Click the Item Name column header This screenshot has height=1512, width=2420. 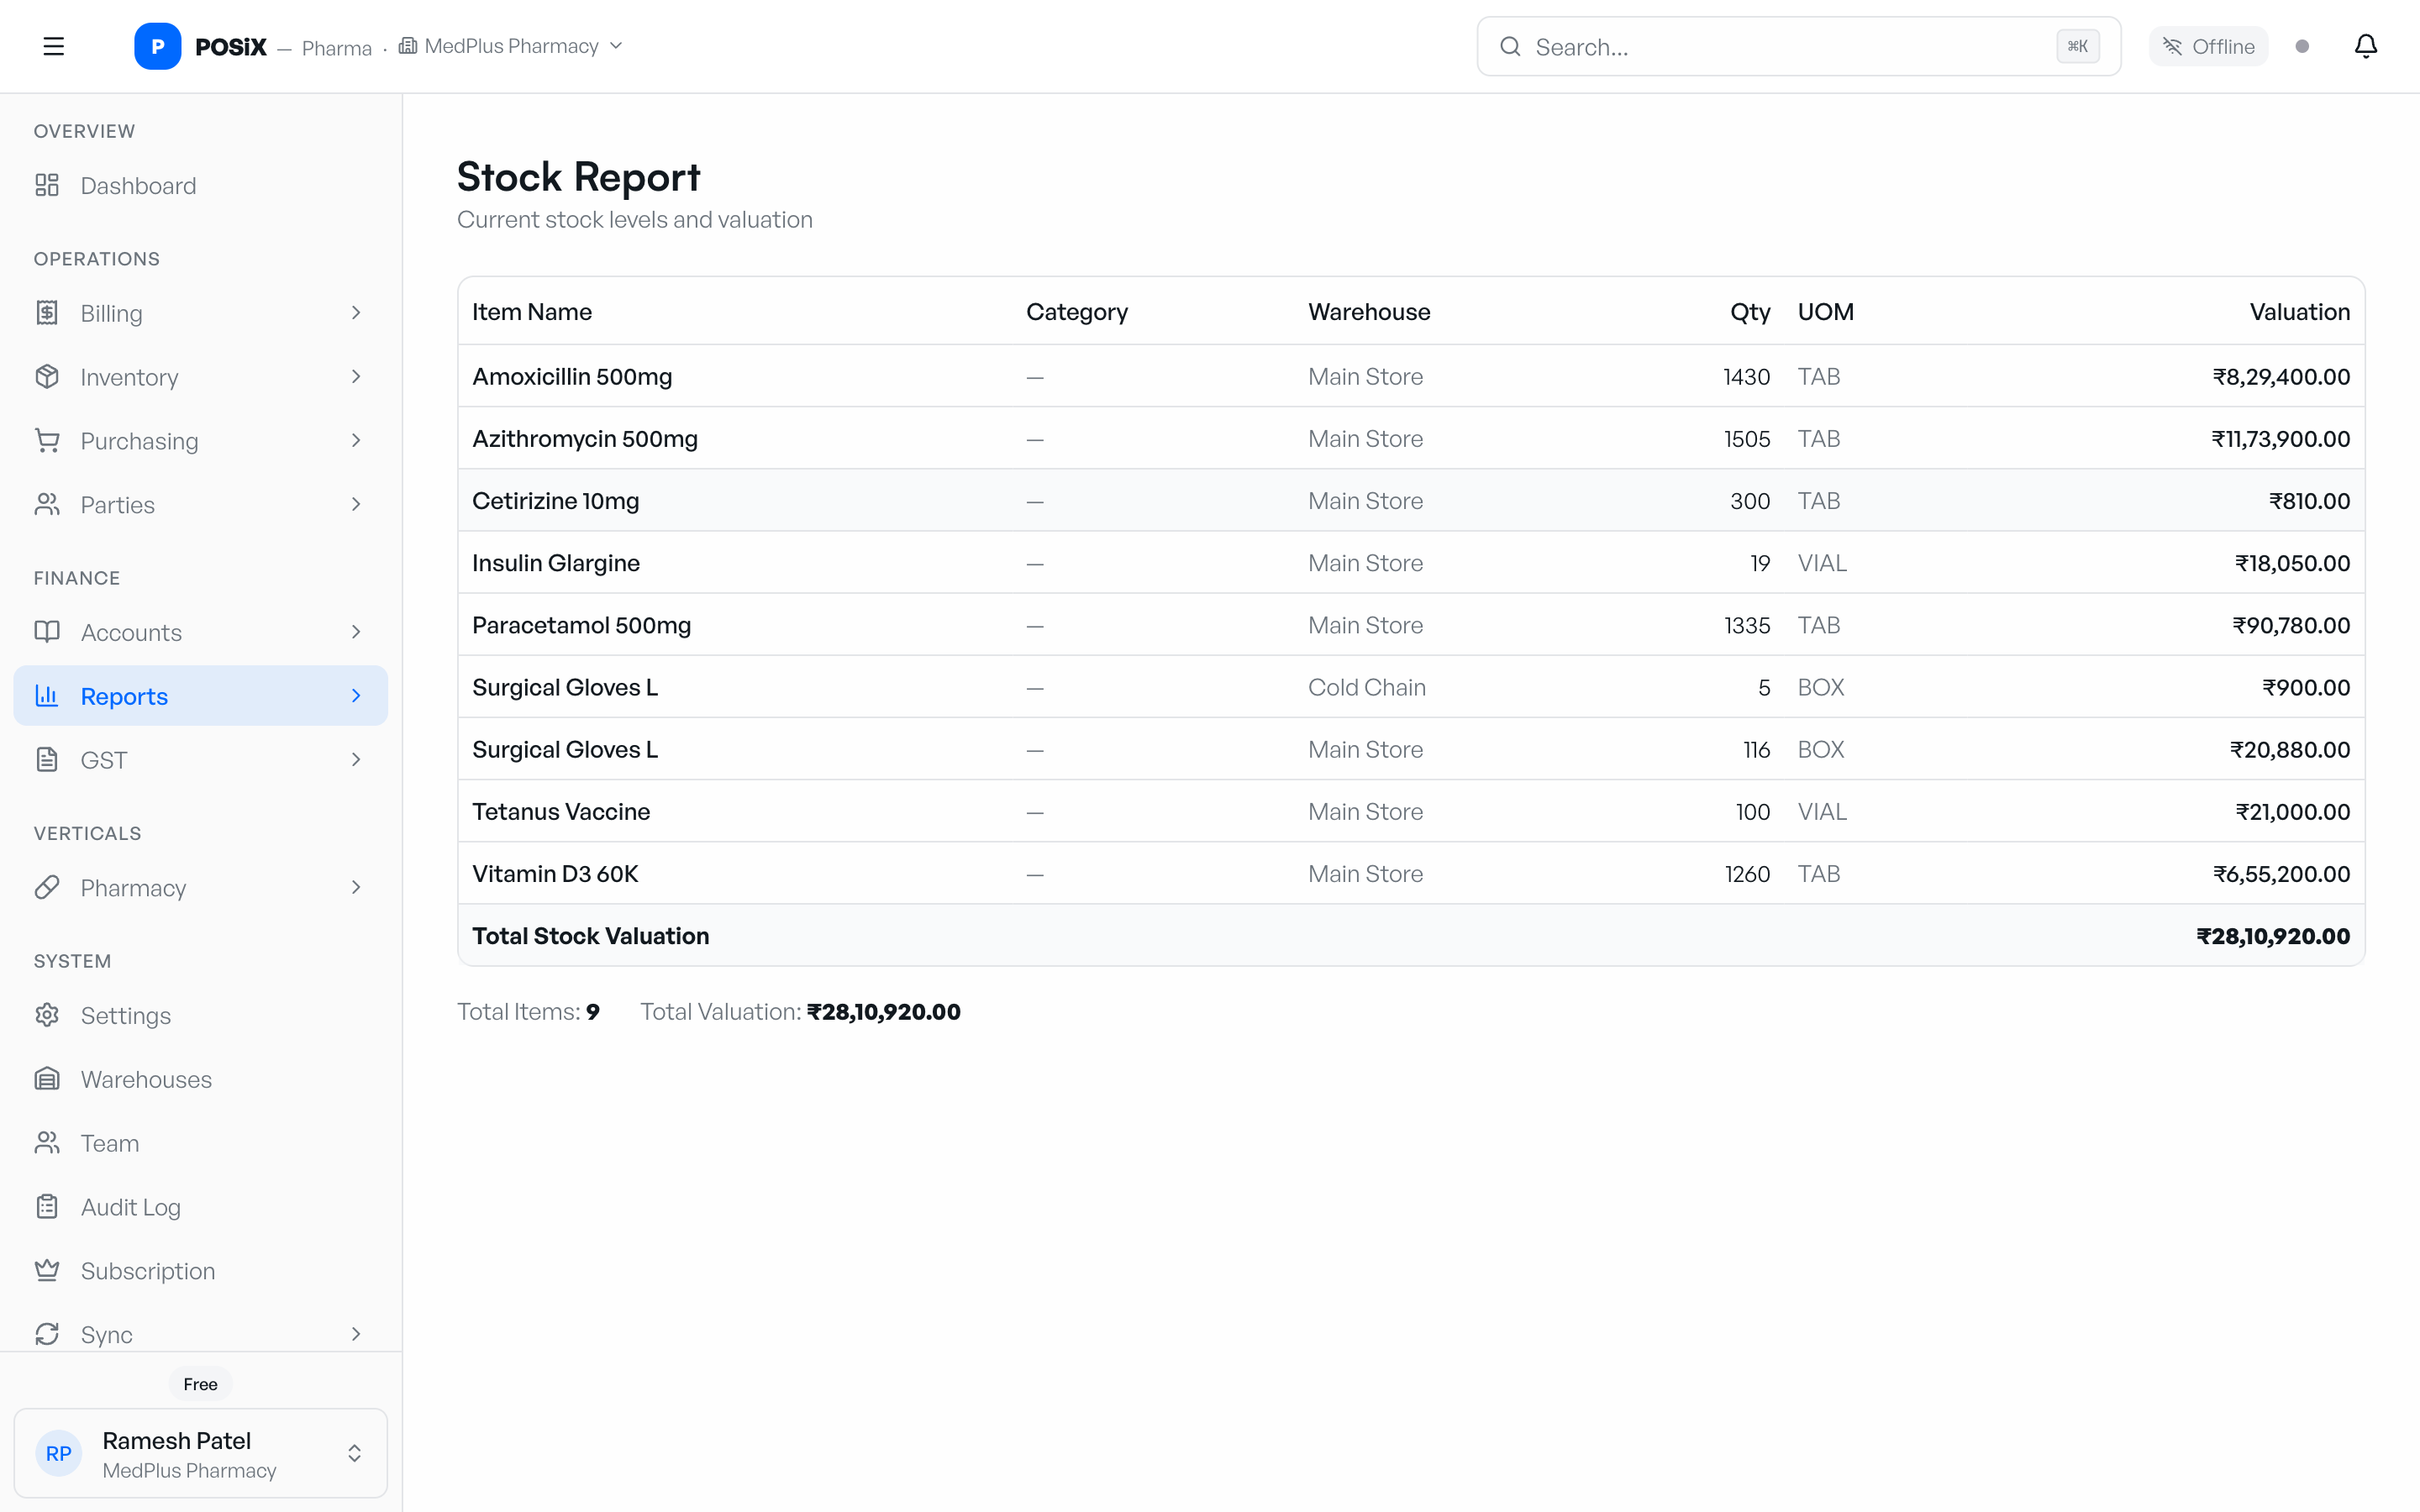pyautogui.click(x=532, y=312)
